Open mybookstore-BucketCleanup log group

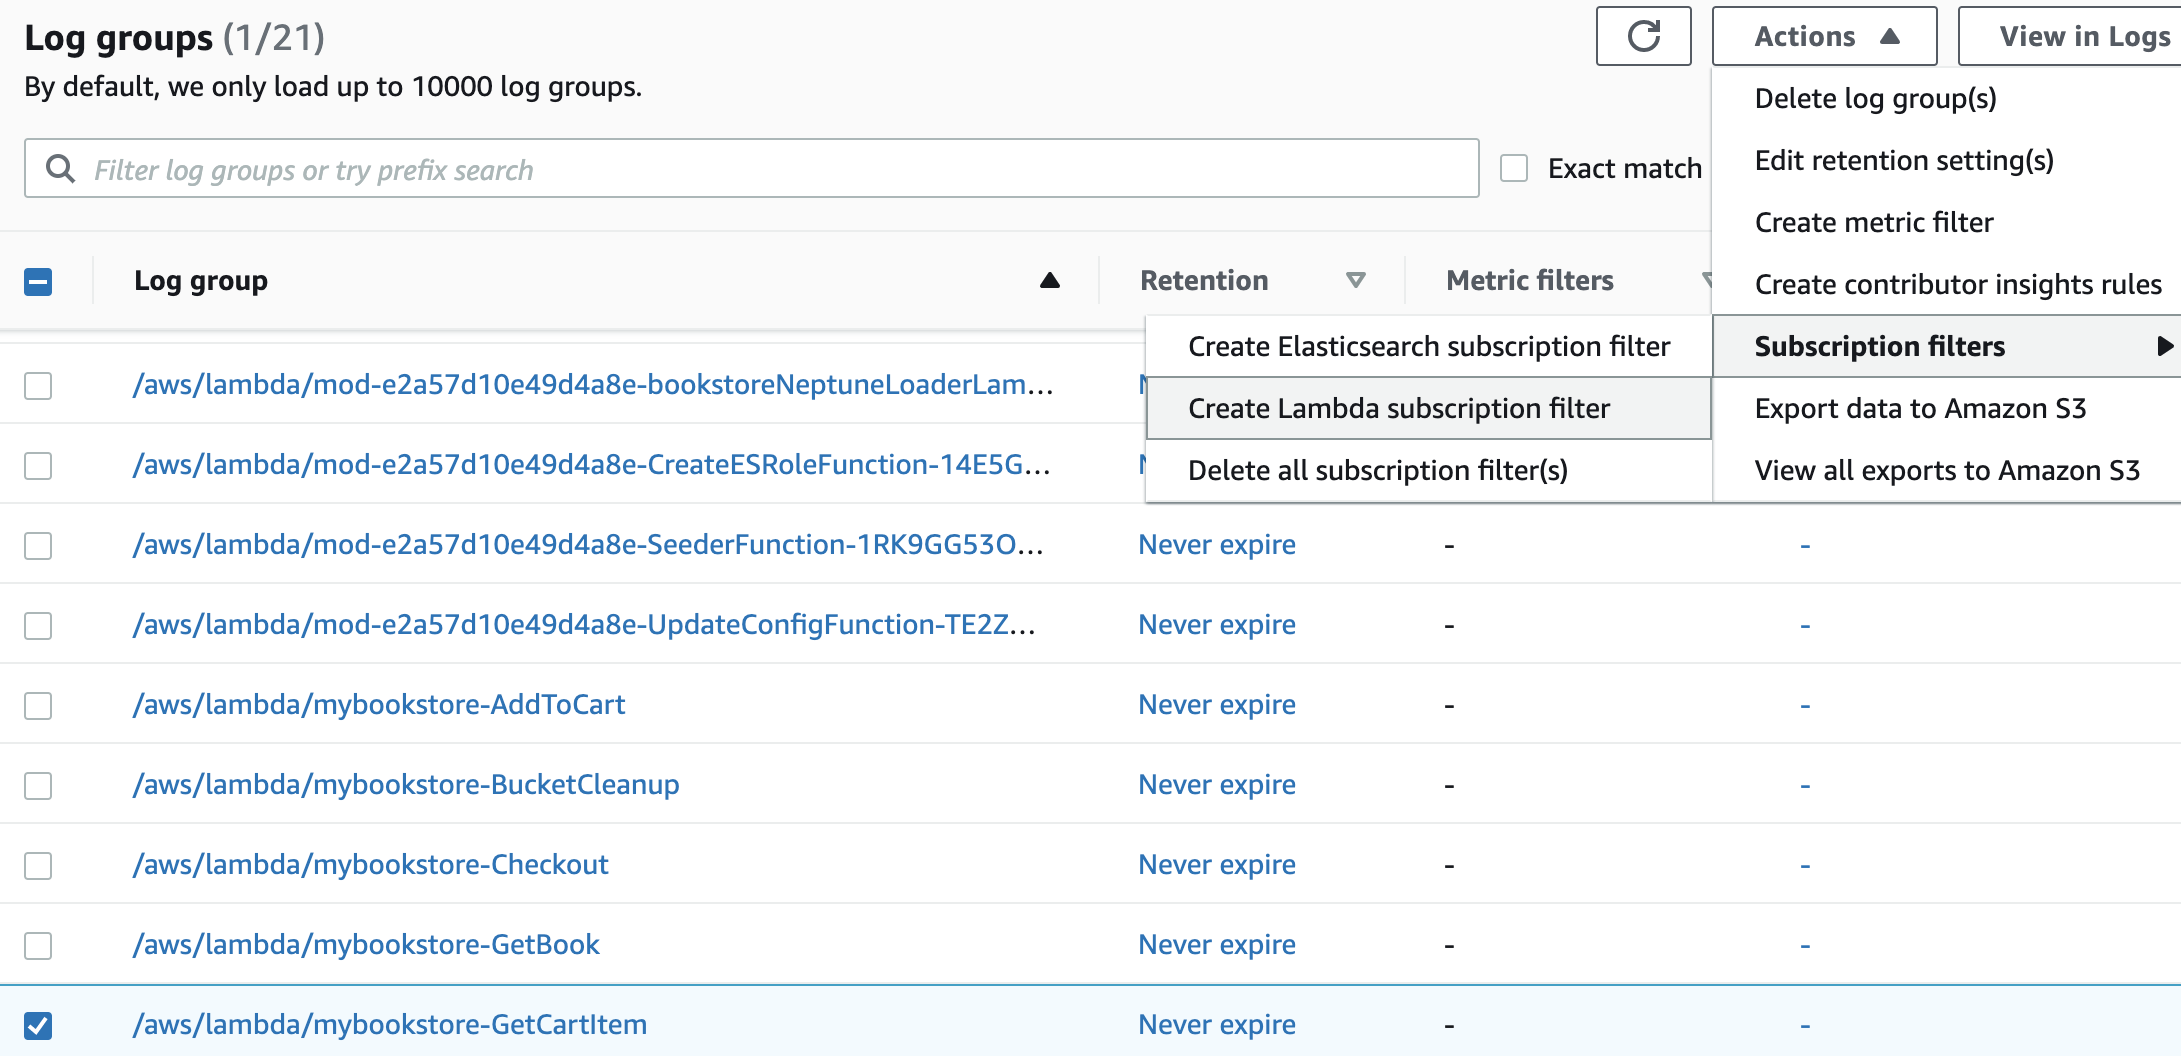(406, 785)
